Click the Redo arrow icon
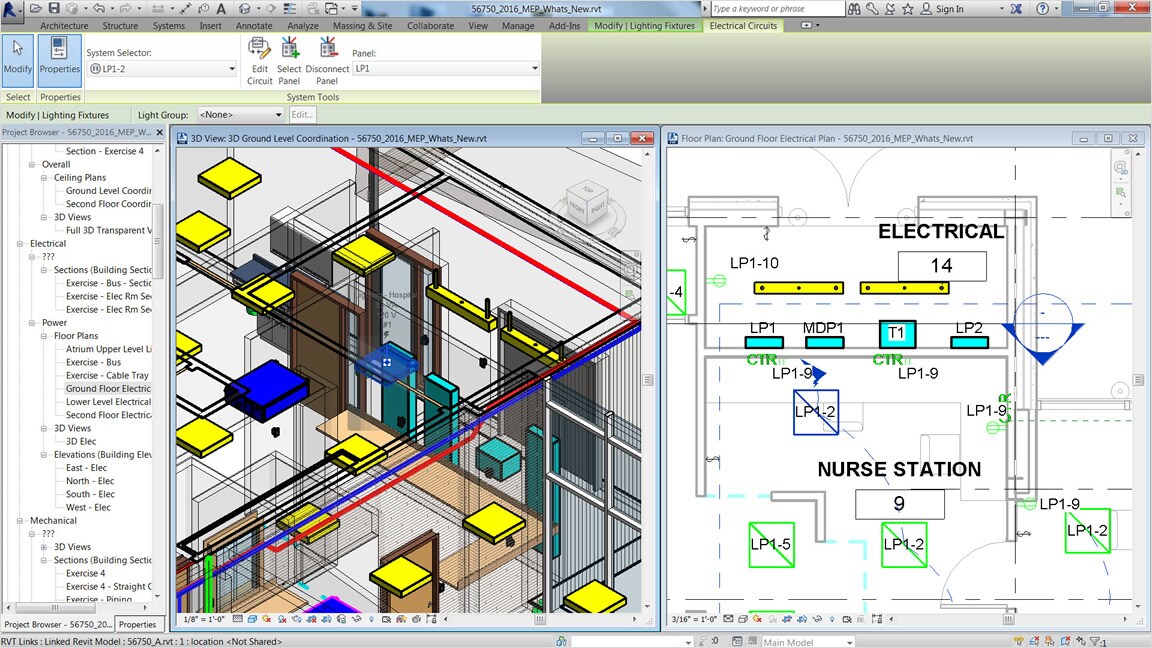This screenshot has width=1152, height=648. tap(125, 8)
